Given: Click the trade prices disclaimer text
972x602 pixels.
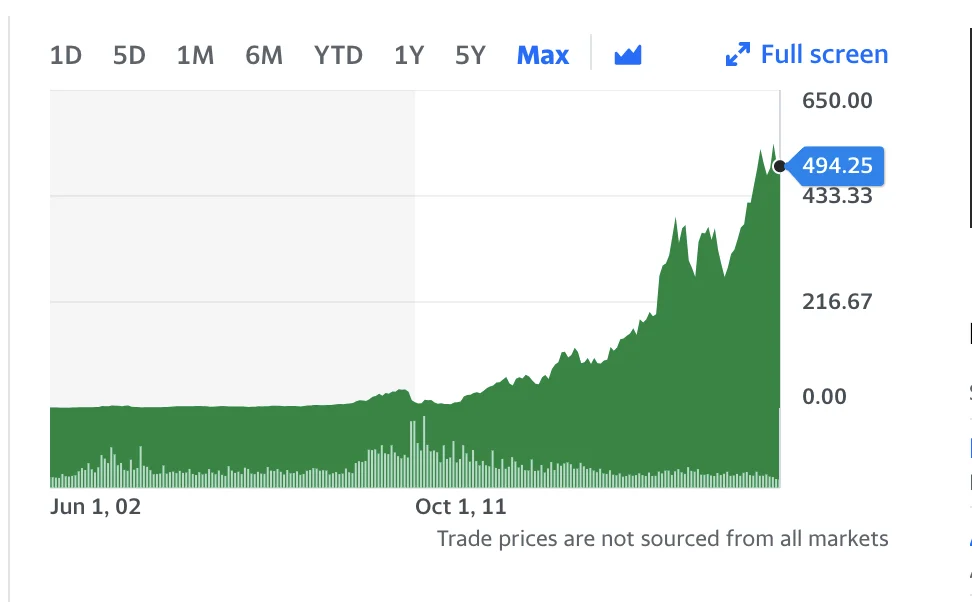Looking at the screenshot, I should coord(662,539).
